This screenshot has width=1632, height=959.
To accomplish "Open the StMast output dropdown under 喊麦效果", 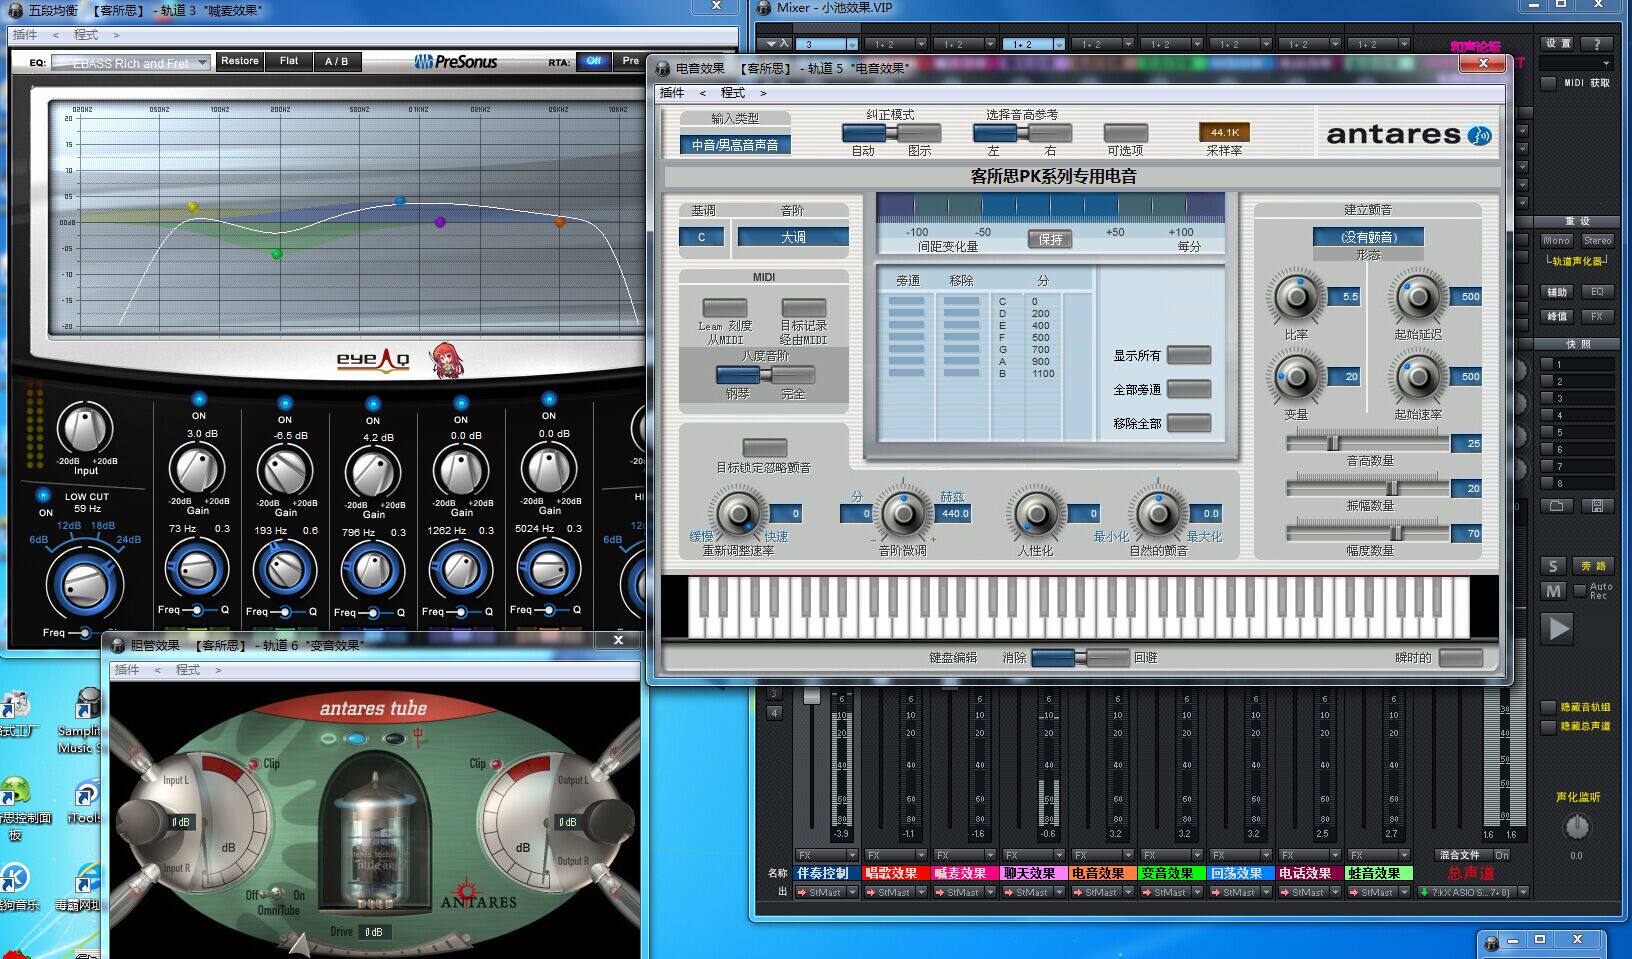I will pos(964,892).
